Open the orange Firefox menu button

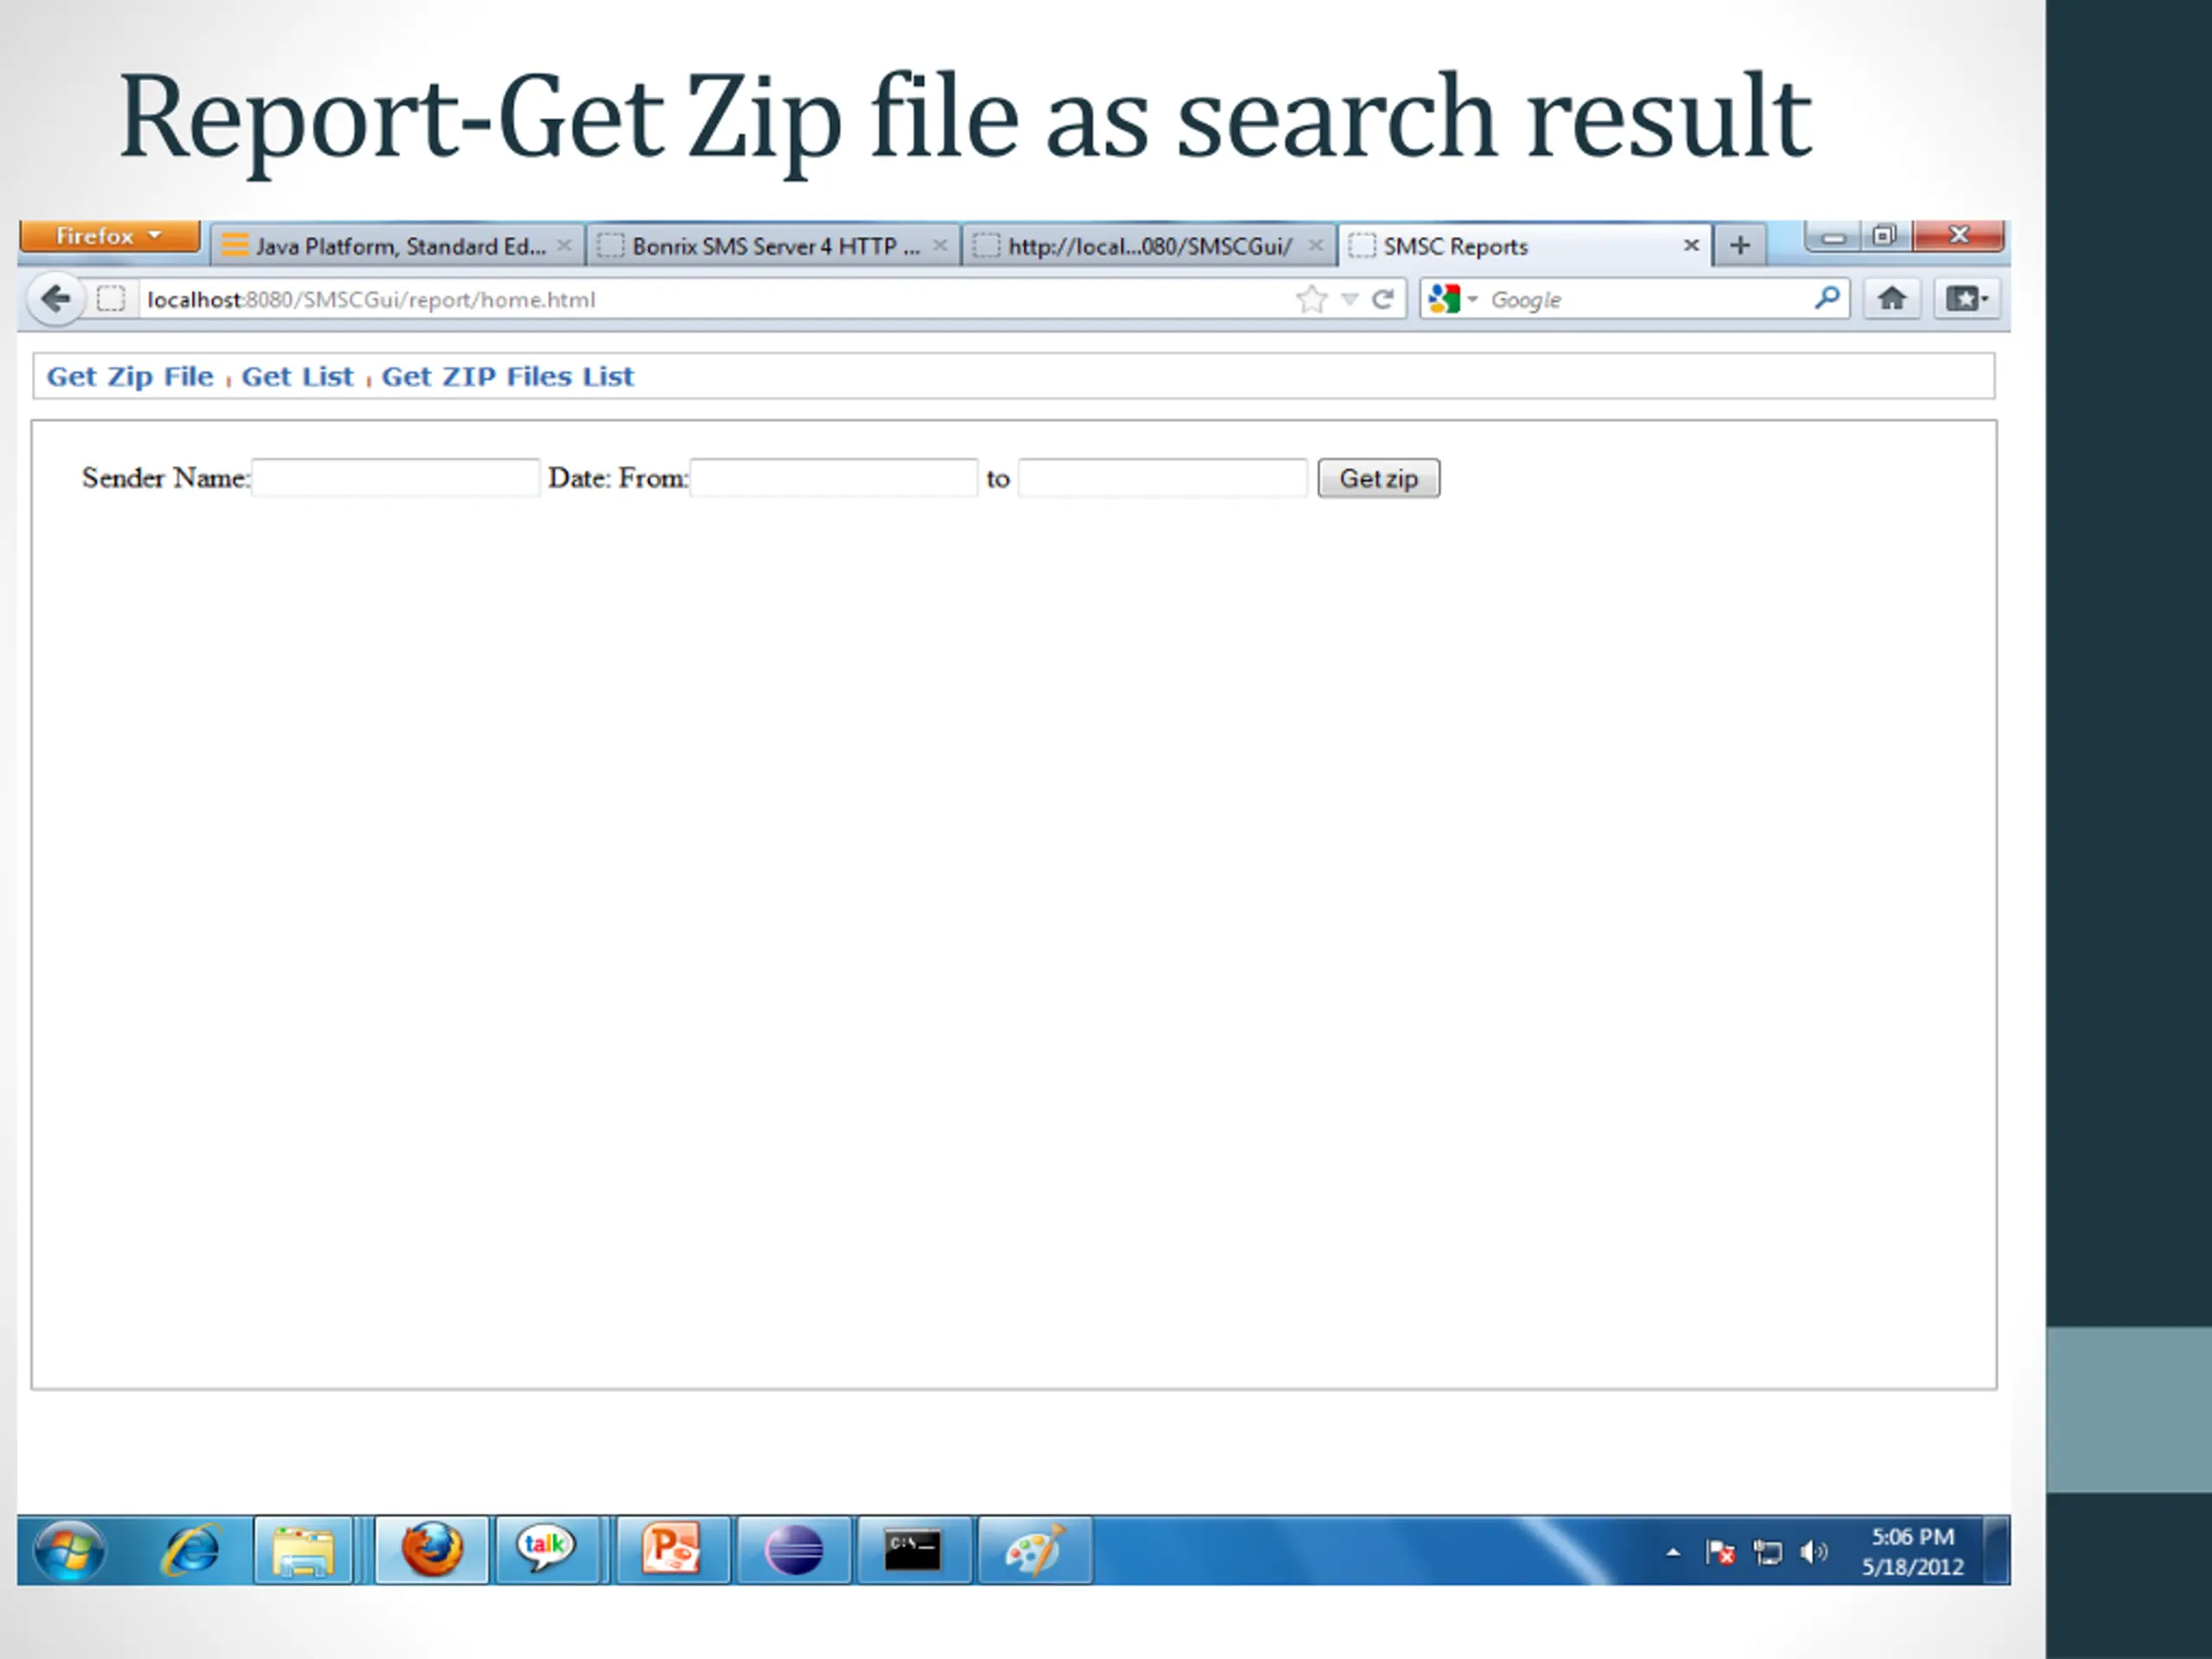pos(109,236)
